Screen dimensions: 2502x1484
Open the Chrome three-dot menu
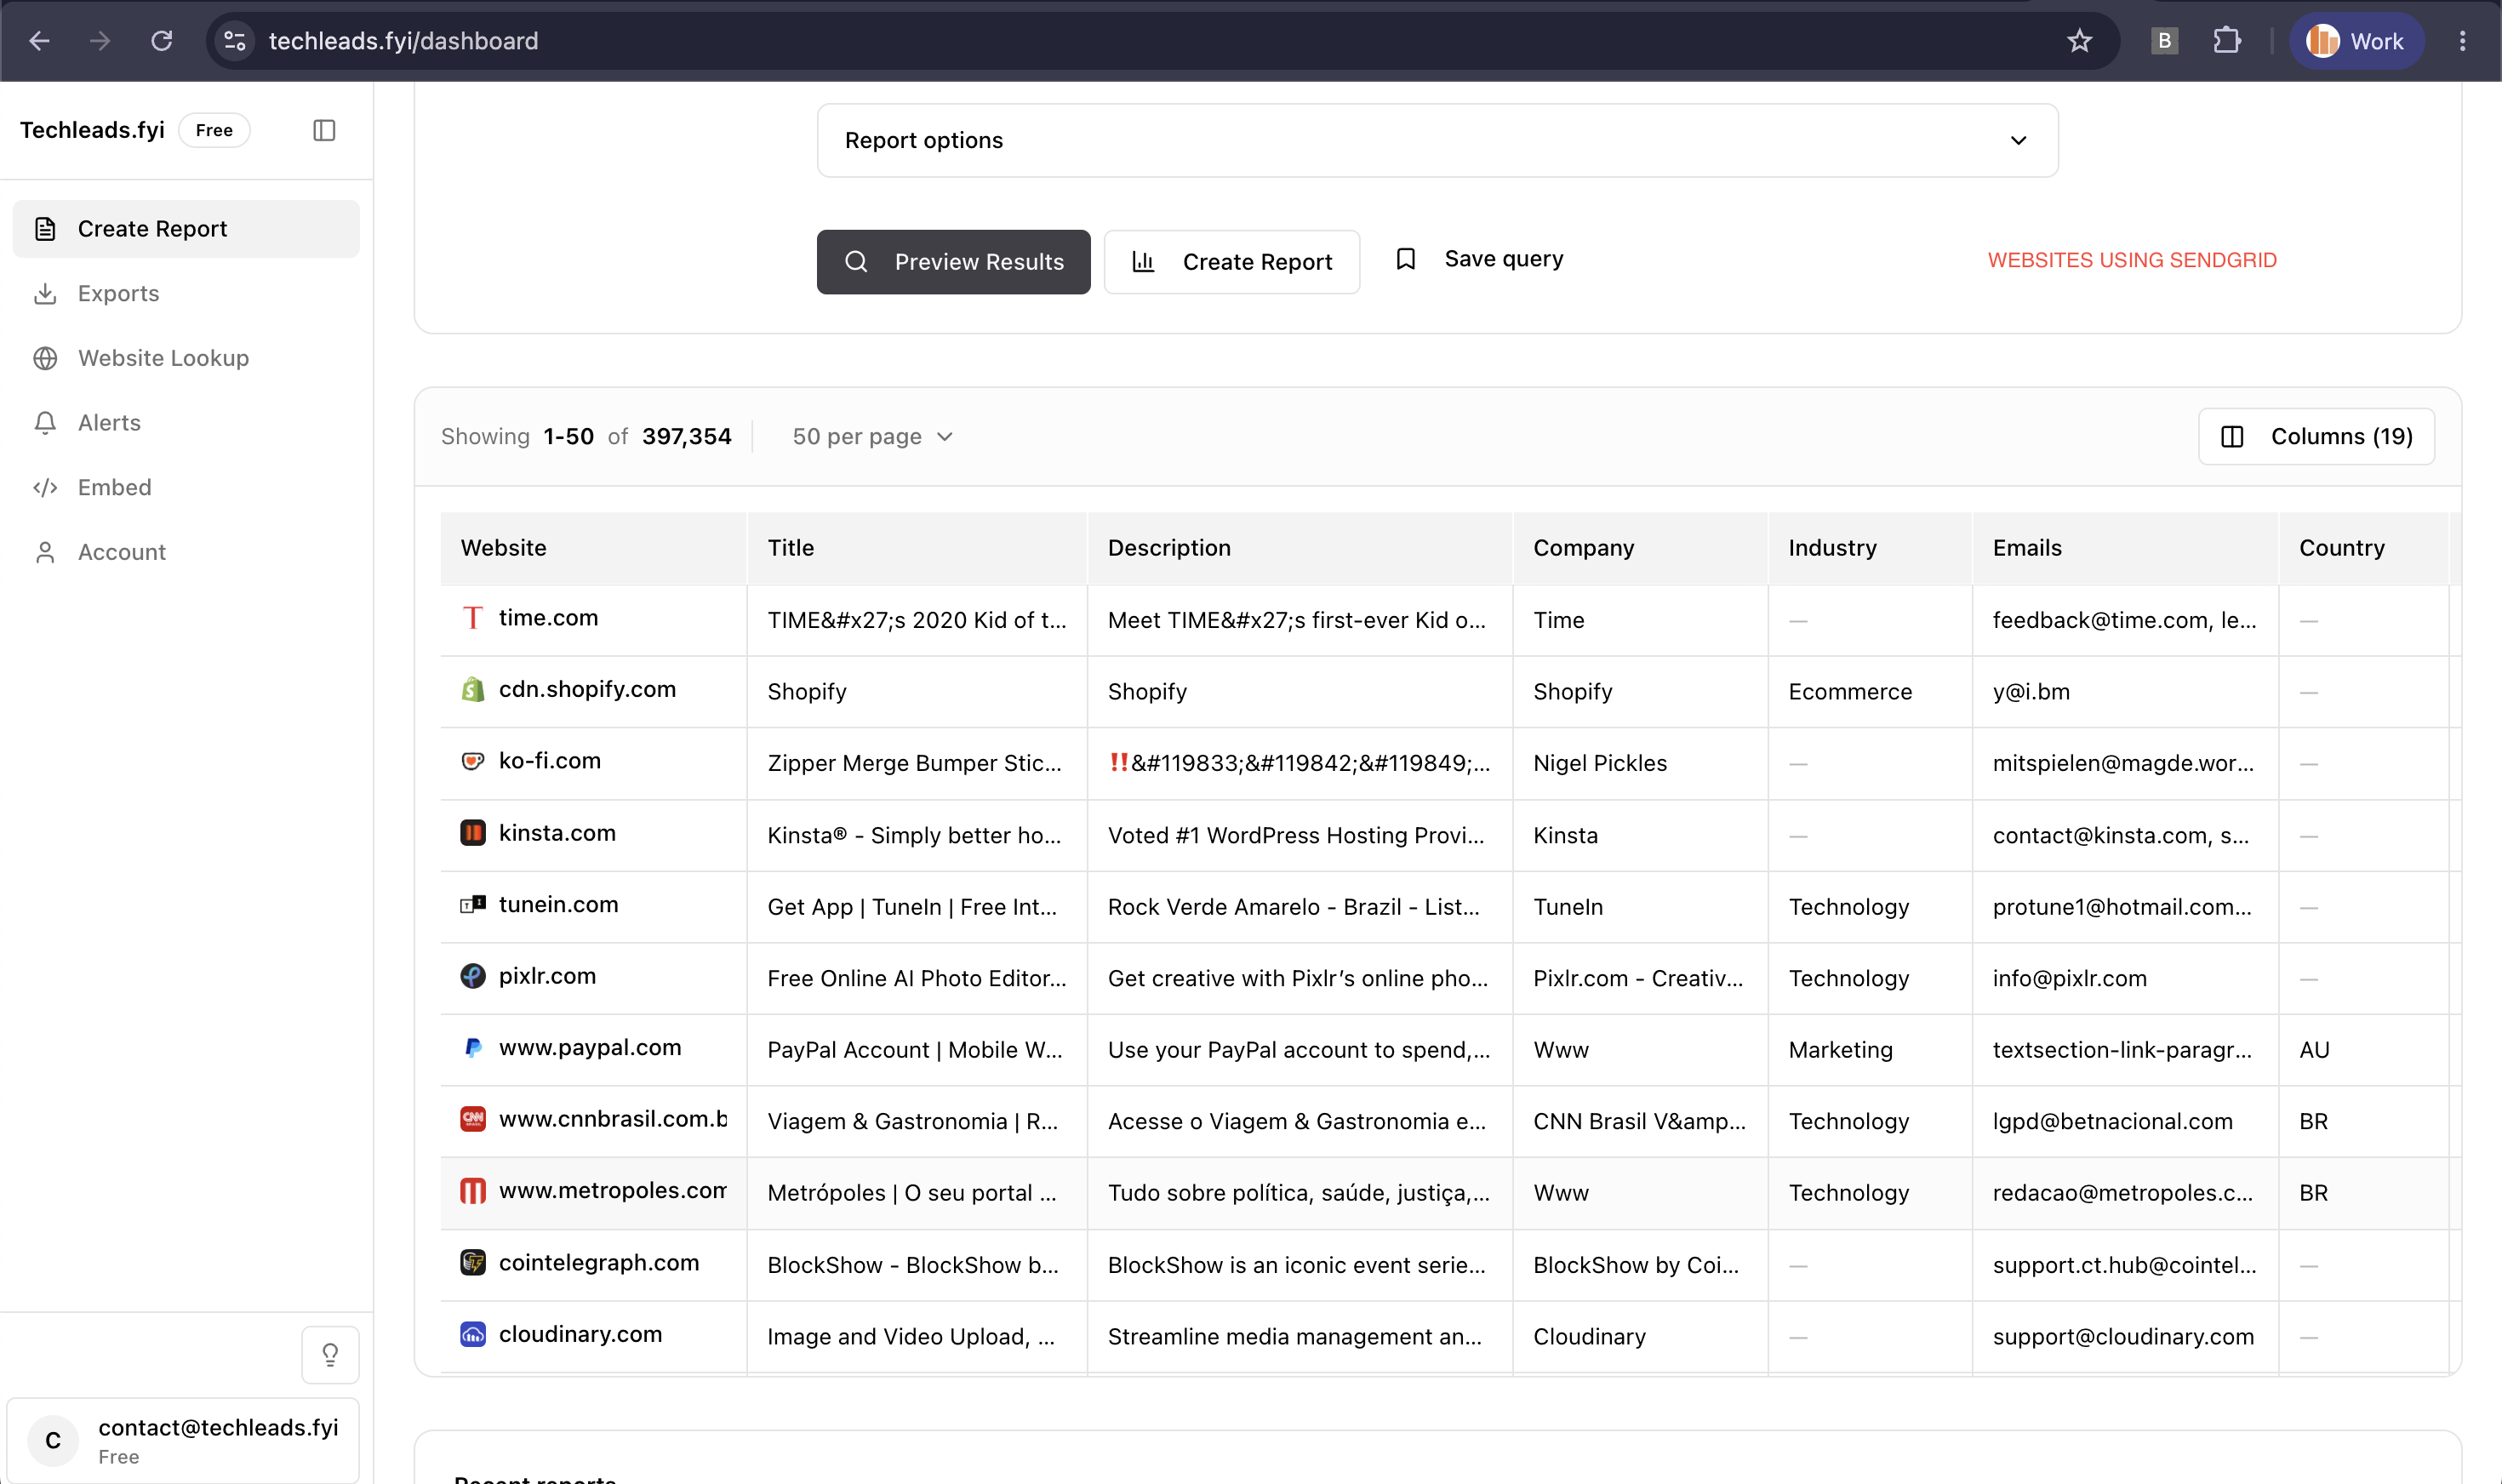pyautogui.click(x=2462, y=41)
